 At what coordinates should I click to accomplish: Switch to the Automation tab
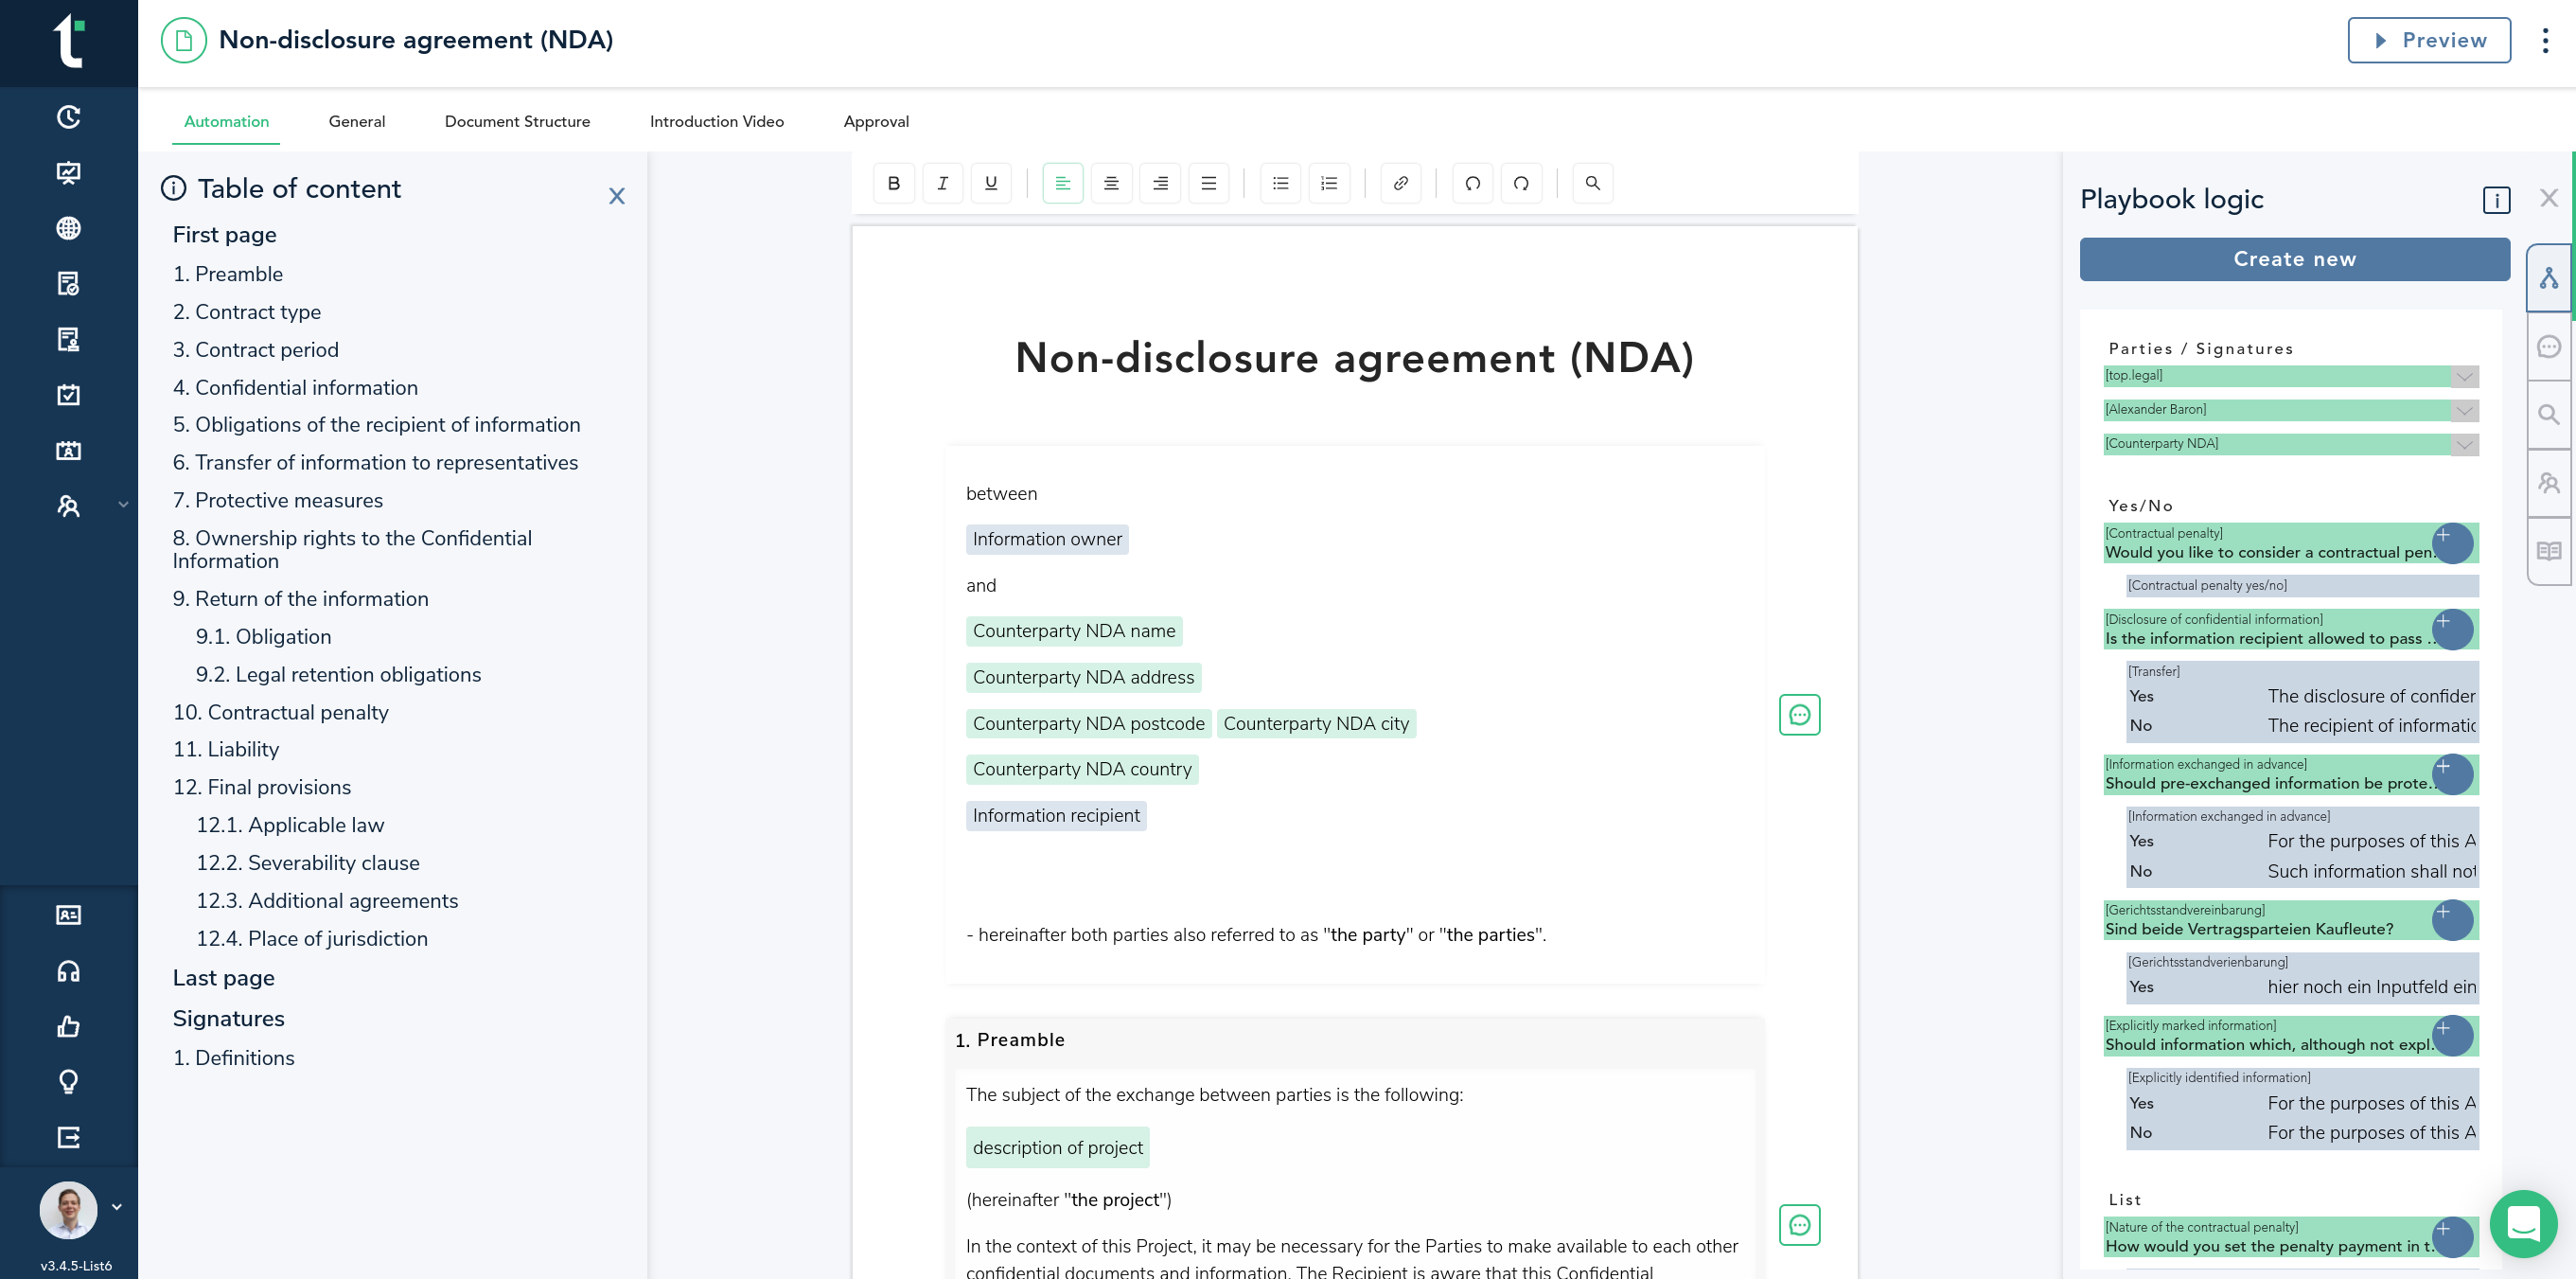(x=226, y=121)
